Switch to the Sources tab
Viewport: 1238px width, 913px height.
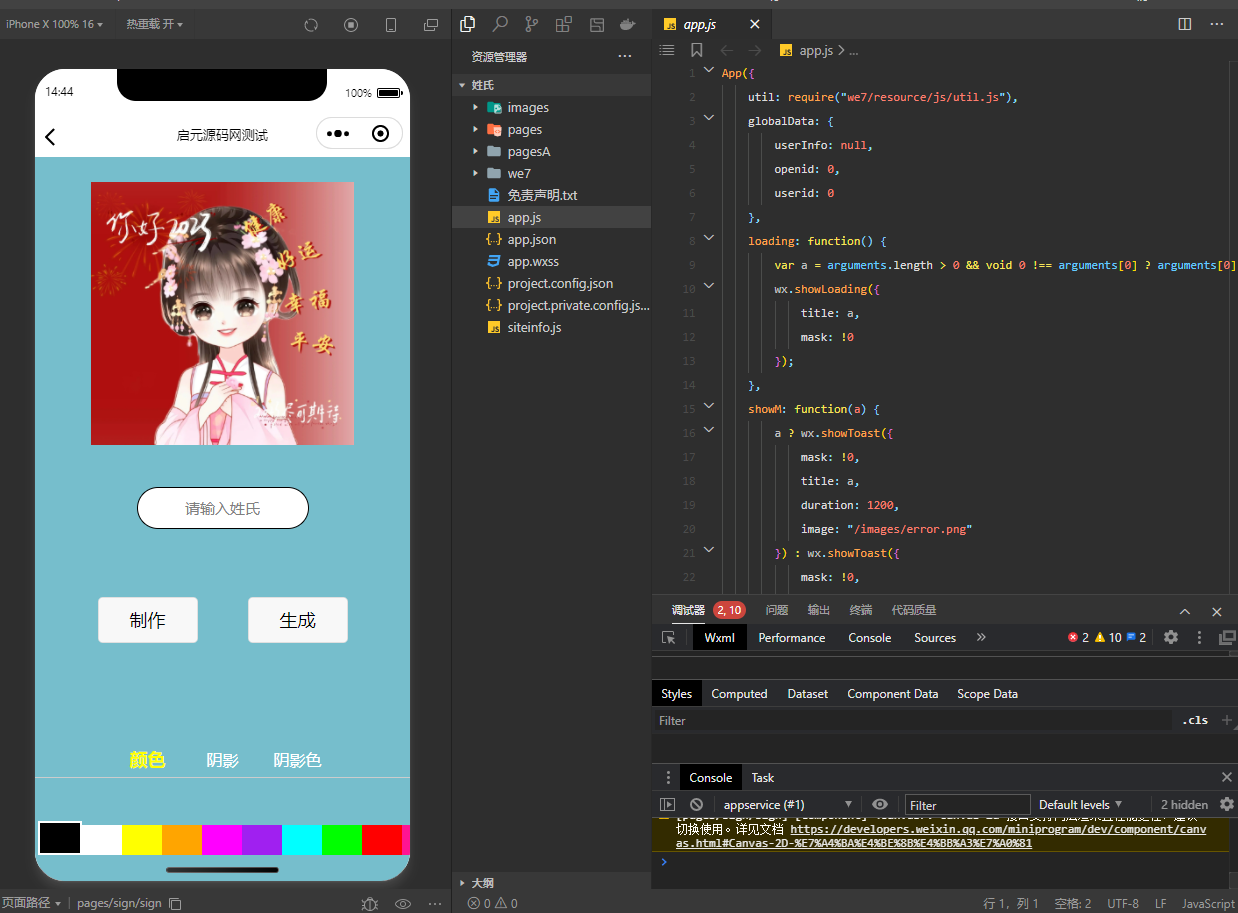(x=935, y=637)
